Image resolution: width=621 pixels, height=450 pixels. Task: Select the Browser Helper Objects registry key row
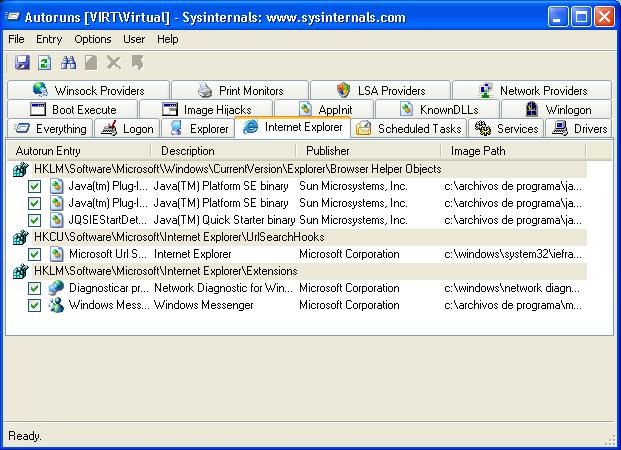point(297,169)
